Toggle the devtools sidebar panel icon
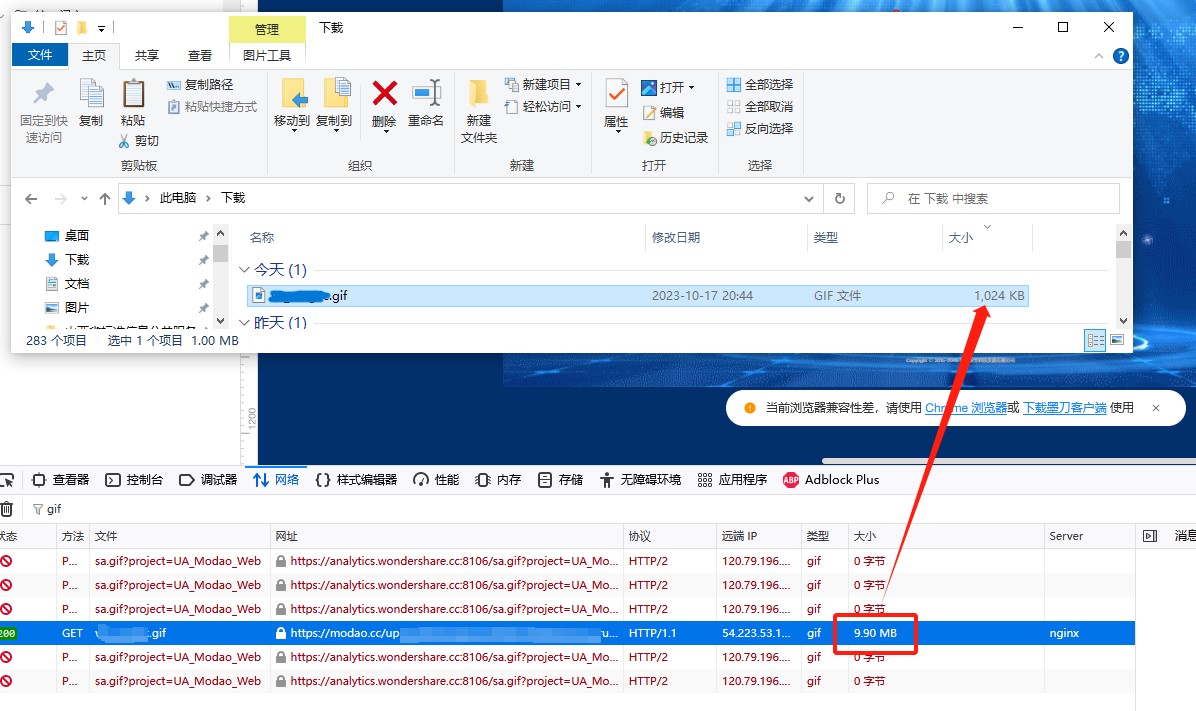1196x711 pixels. [x=1150, y=536]
